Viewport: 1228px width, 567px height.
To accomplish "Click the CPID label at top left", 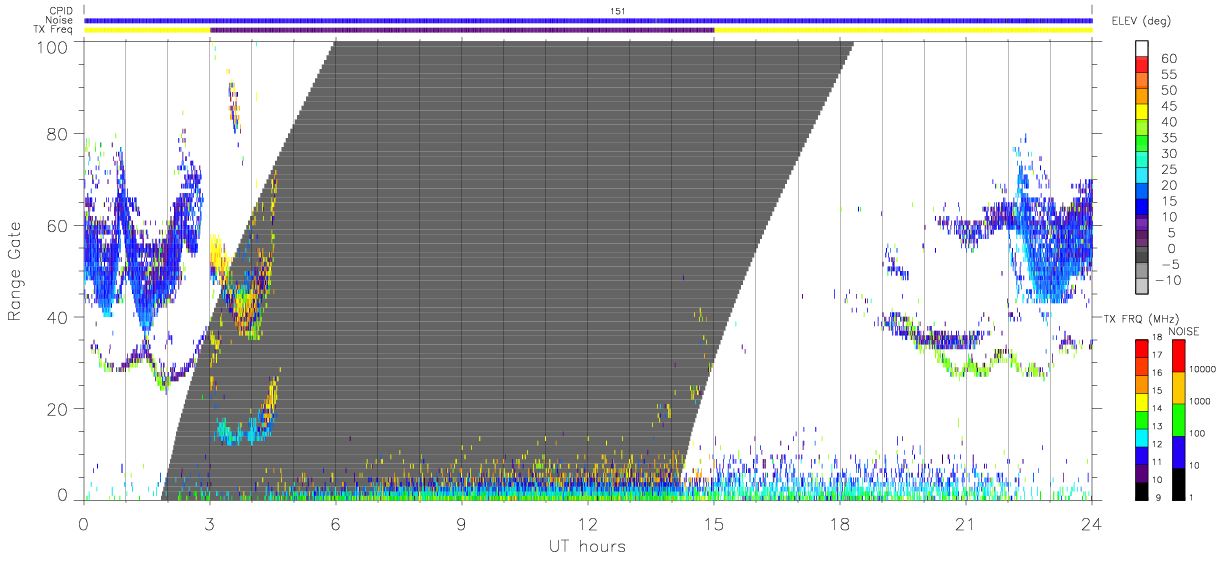I will point(61,11).
